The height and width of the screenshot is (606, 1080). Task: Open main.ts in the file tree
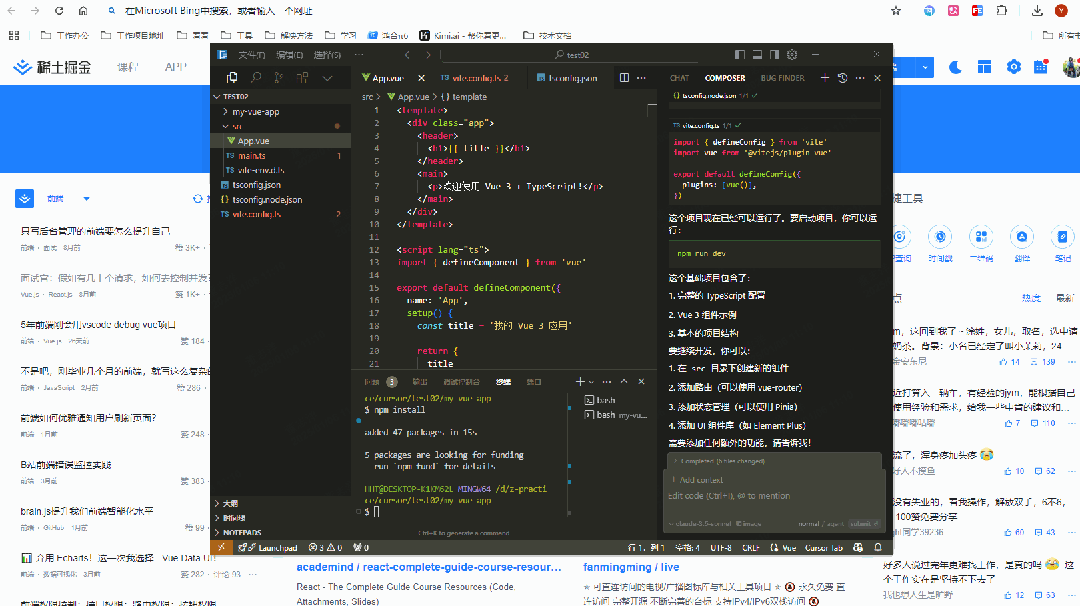(x=252, y=156)
